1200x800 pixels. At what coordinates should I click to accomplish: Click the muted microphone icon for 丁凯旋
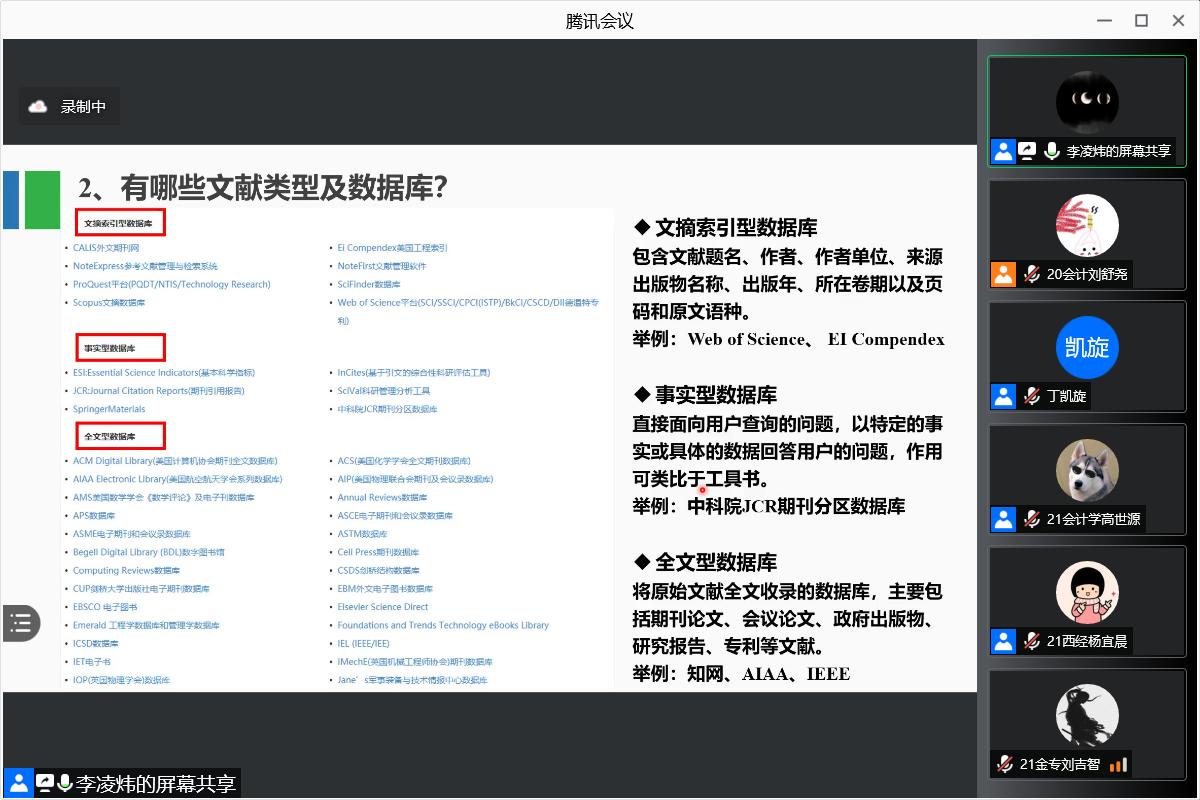click(1032, 395)
